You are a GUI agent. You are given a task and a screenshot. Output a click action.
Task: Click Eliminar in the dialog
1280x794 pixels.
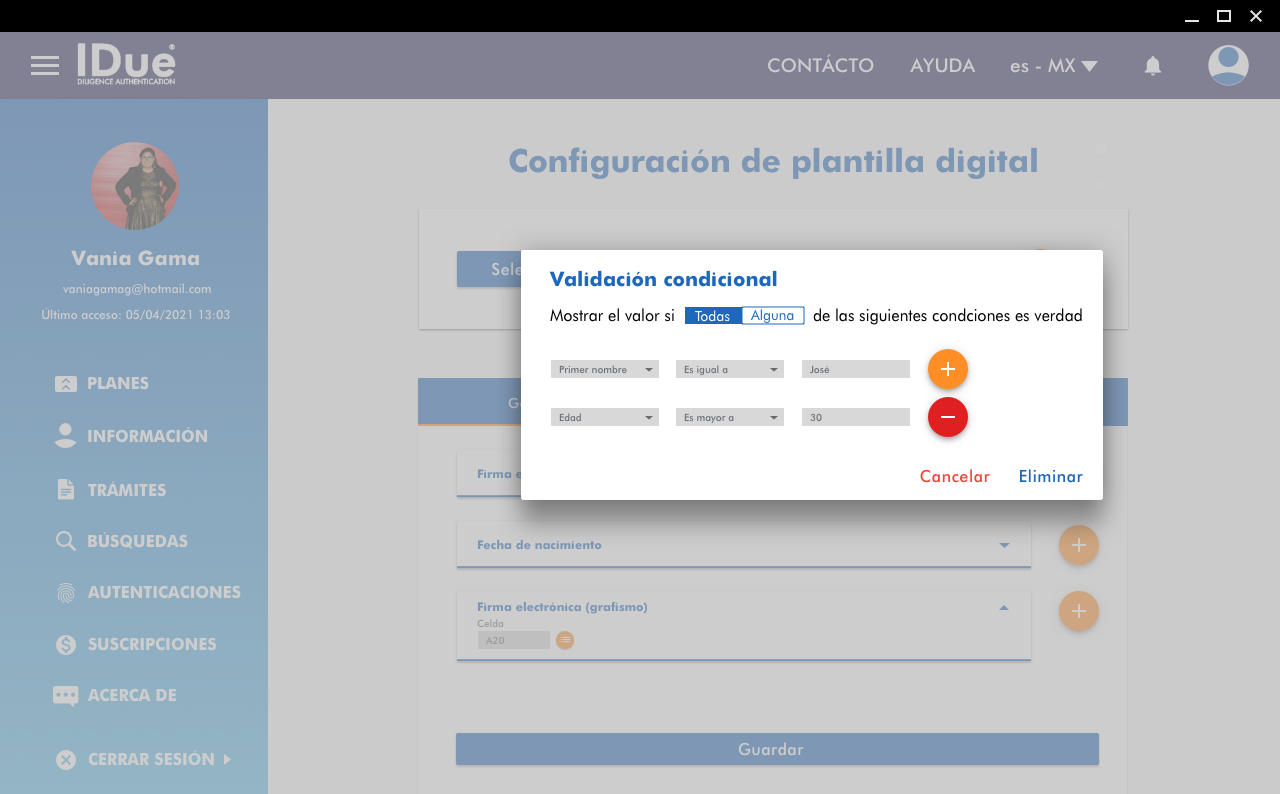coord(1050,477)
